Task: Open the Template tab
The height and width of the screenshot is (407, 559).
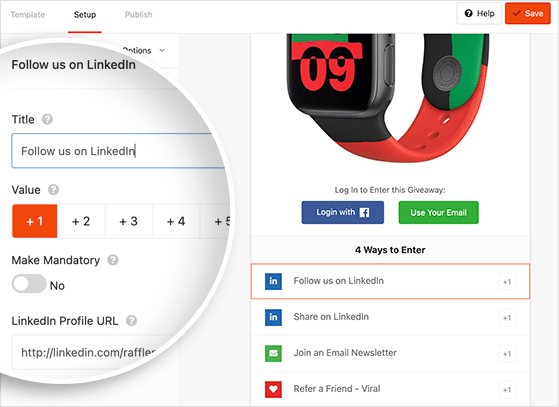Action: pos(27,15)
